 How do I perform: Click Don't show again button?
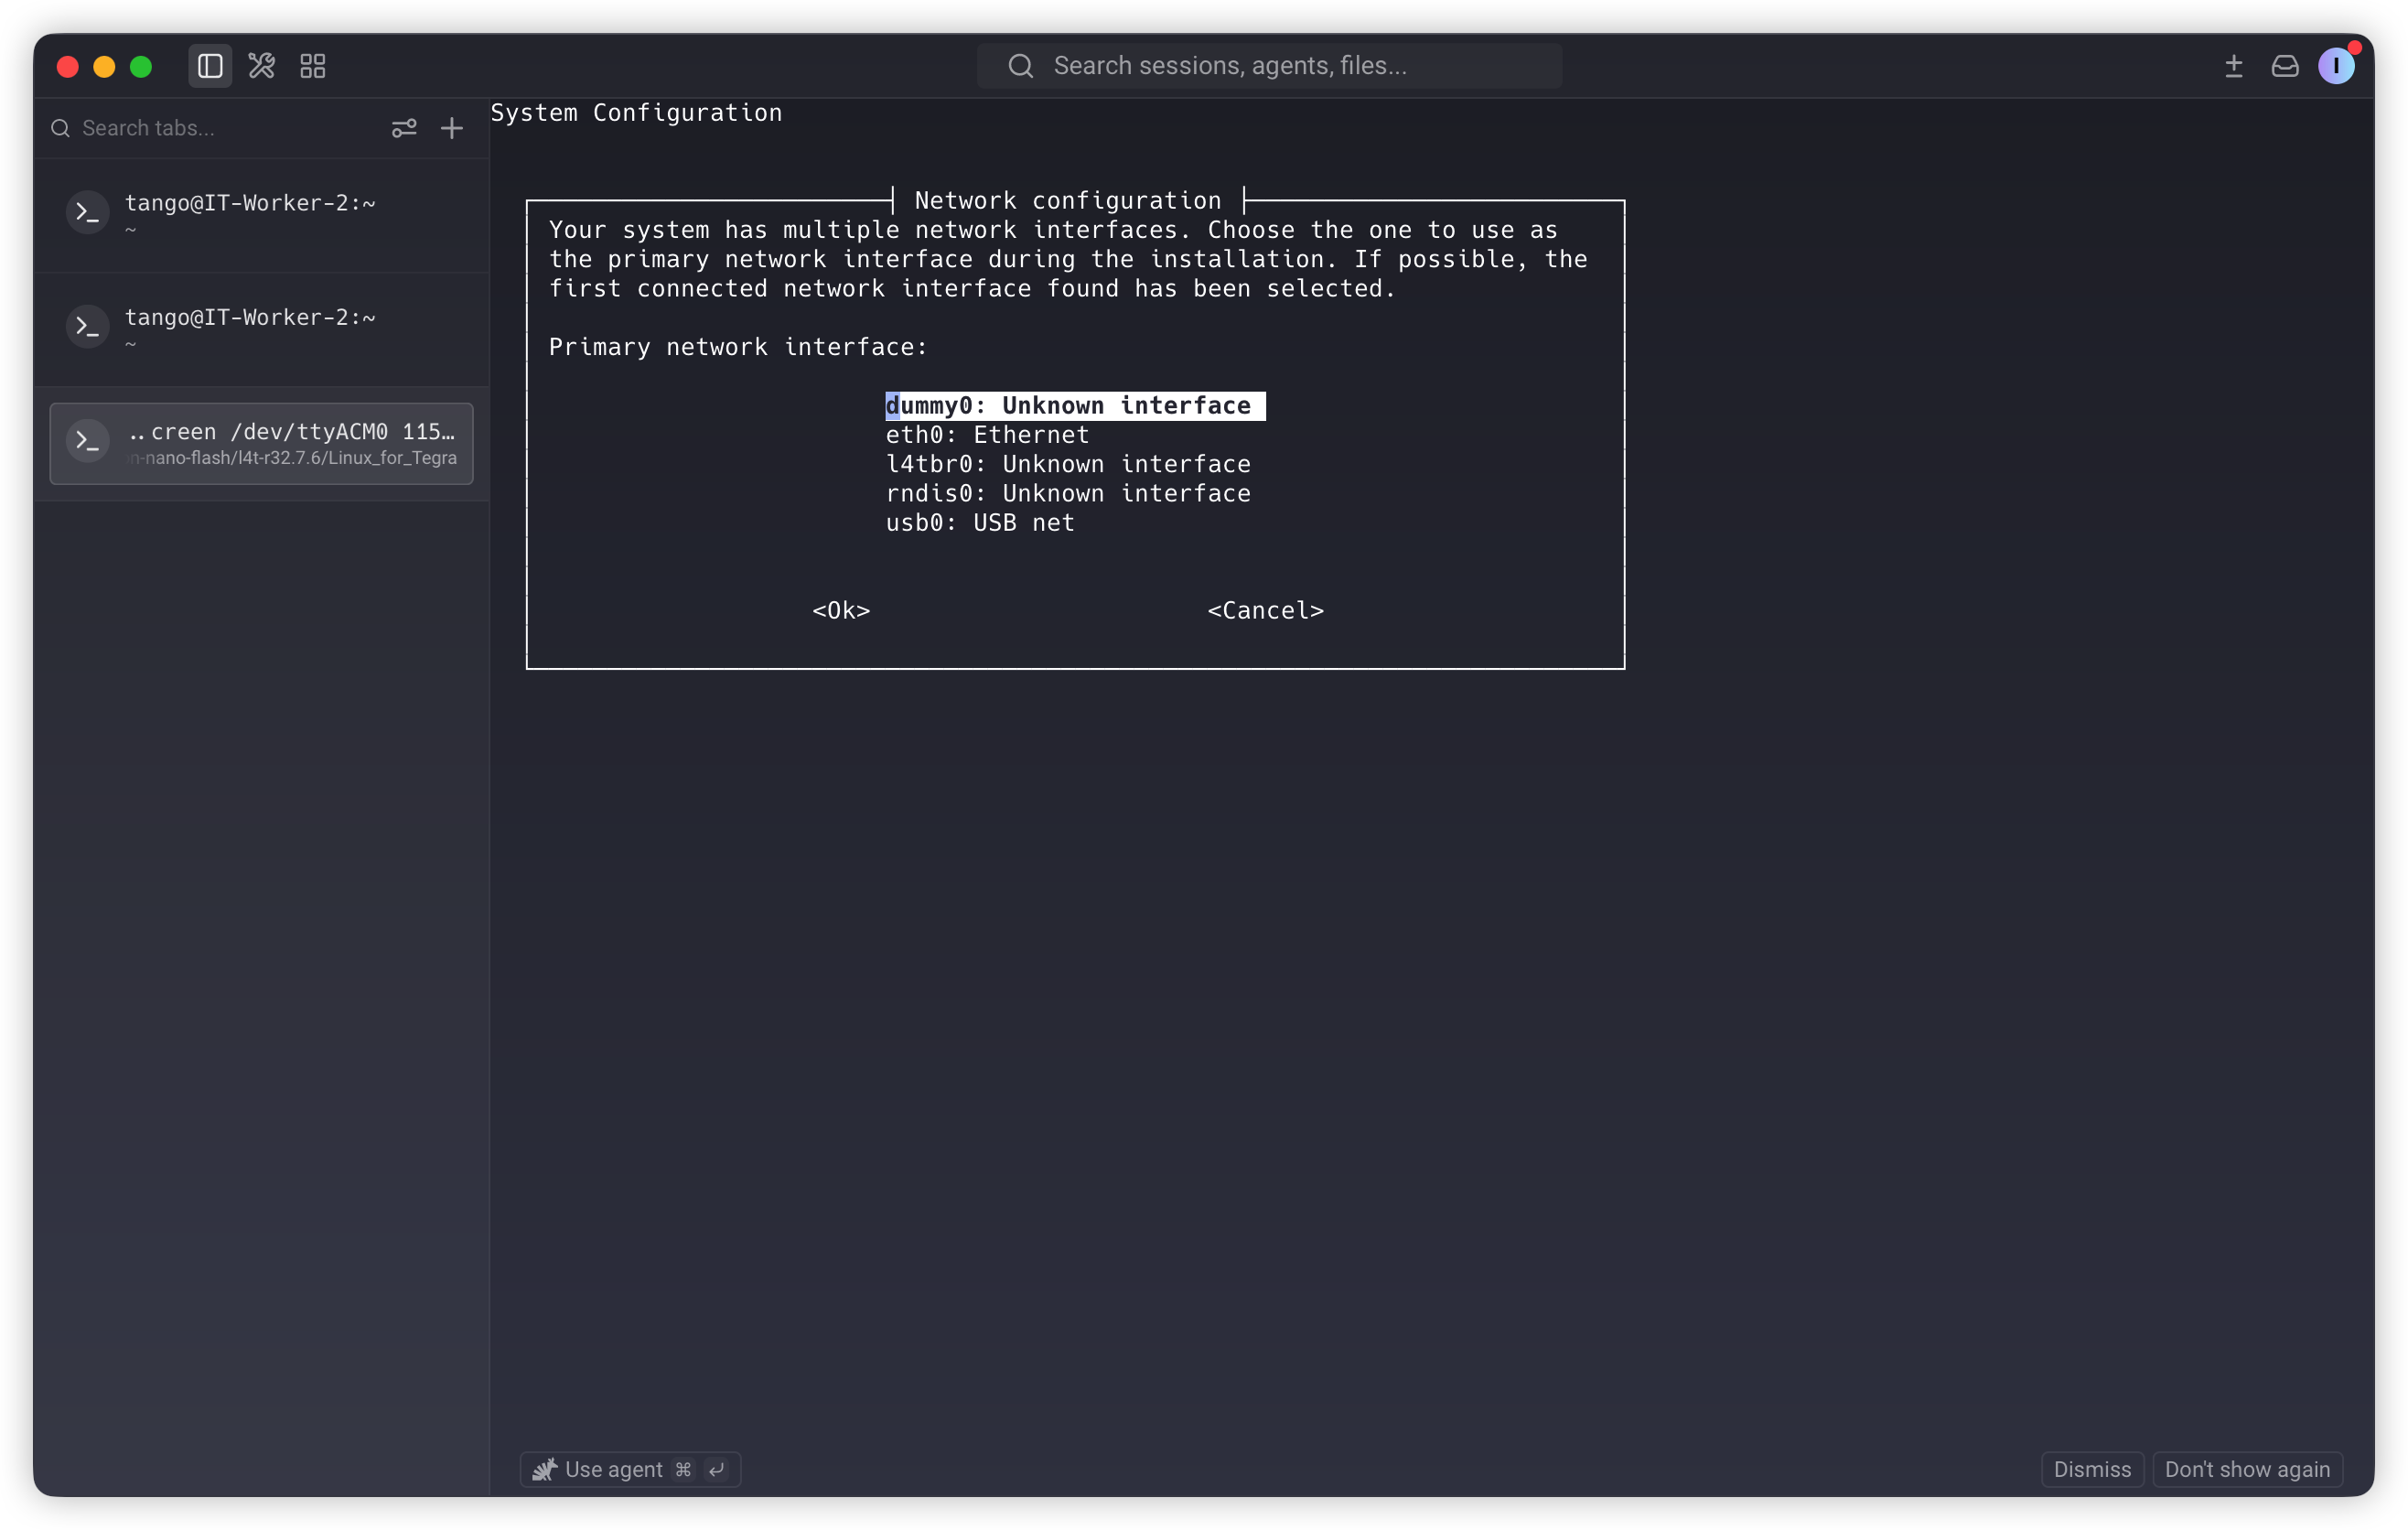[x=2247, y=1469]
